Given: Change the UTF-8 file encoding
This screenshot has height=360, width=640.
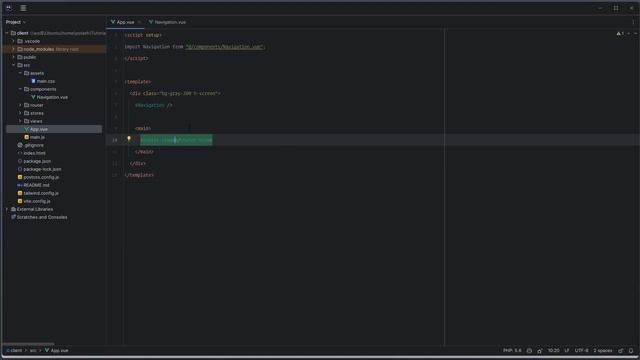Looking at the screenshot, I should [x=581, y=351].
